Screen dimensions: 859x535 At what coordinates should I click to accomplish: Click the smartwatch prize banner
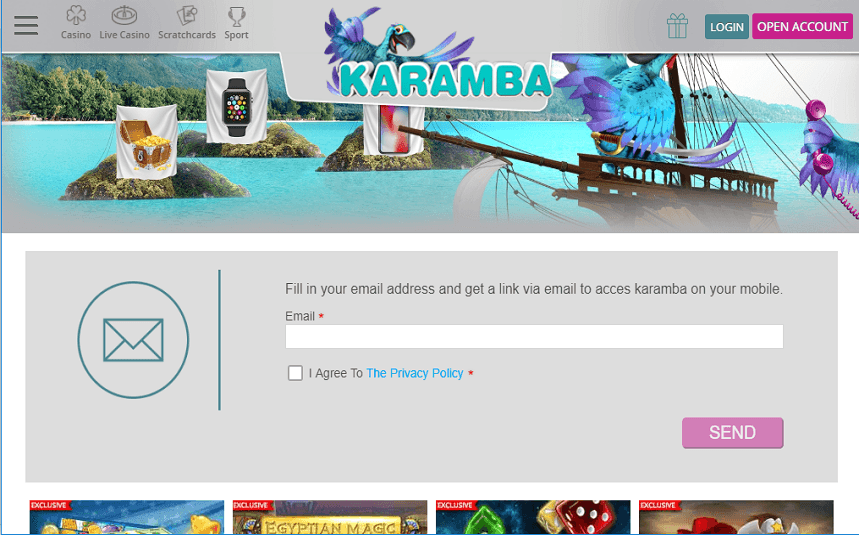[x=237, y=106]
